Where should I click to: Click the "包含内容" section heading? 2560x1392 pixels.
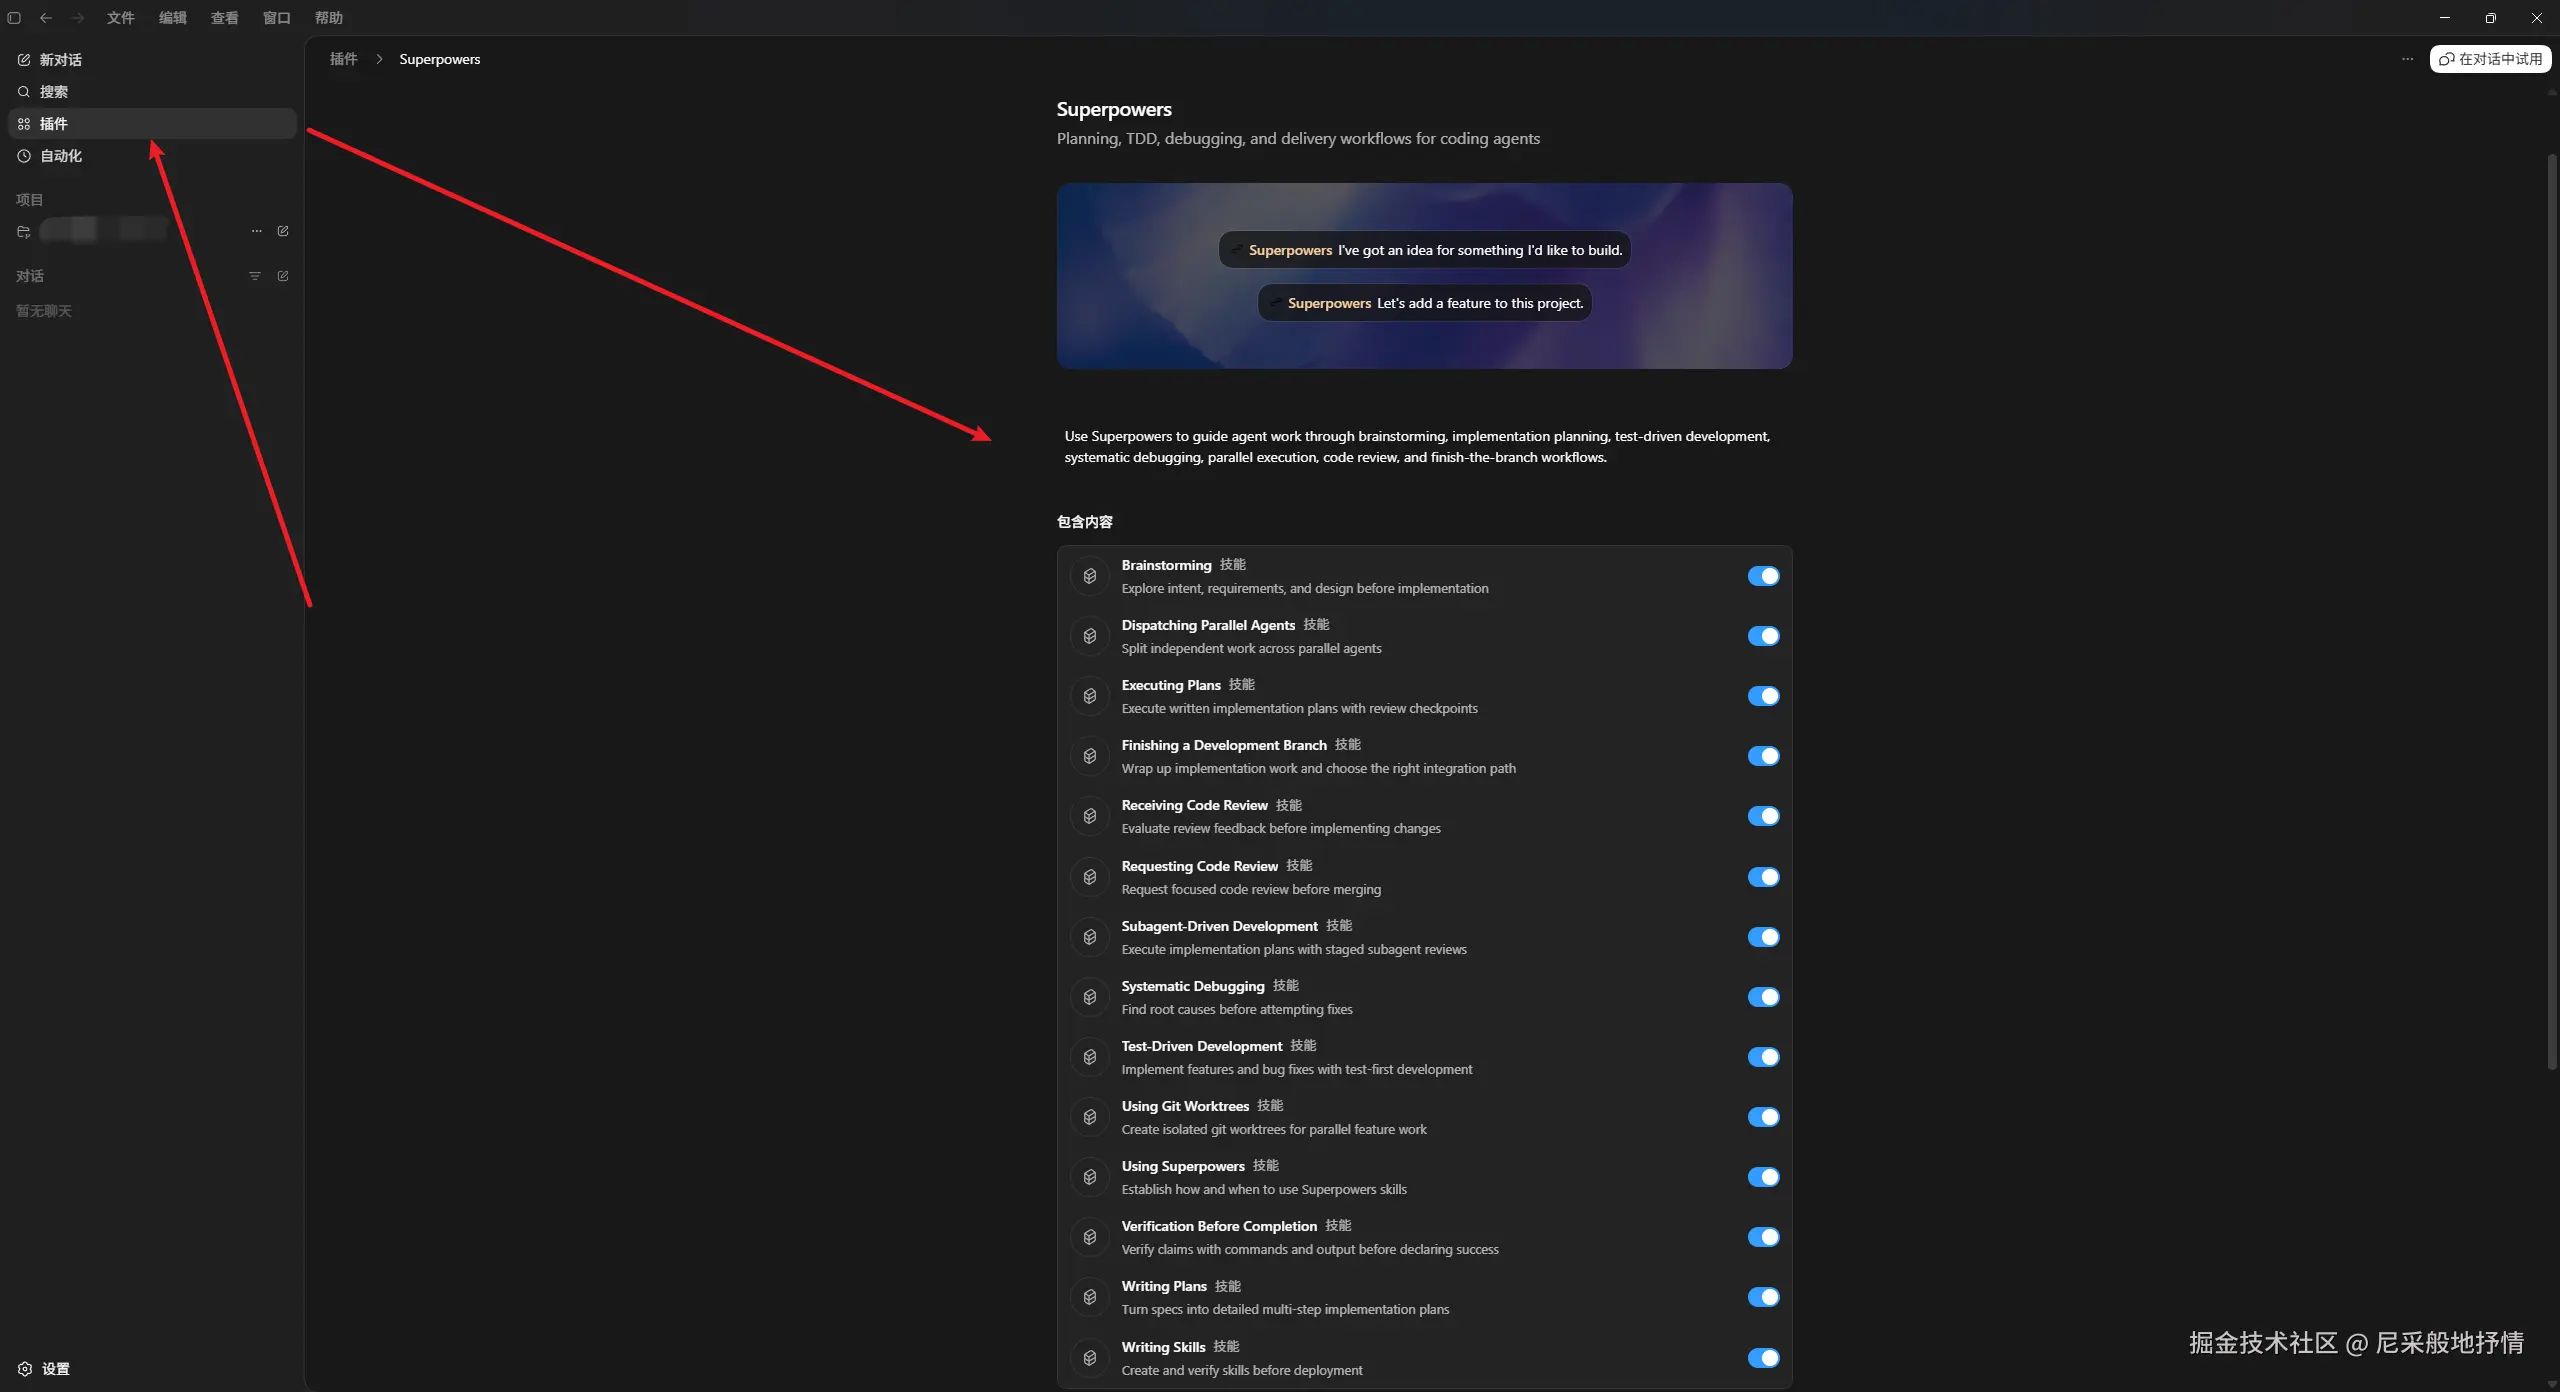(x=1085, y=522)
